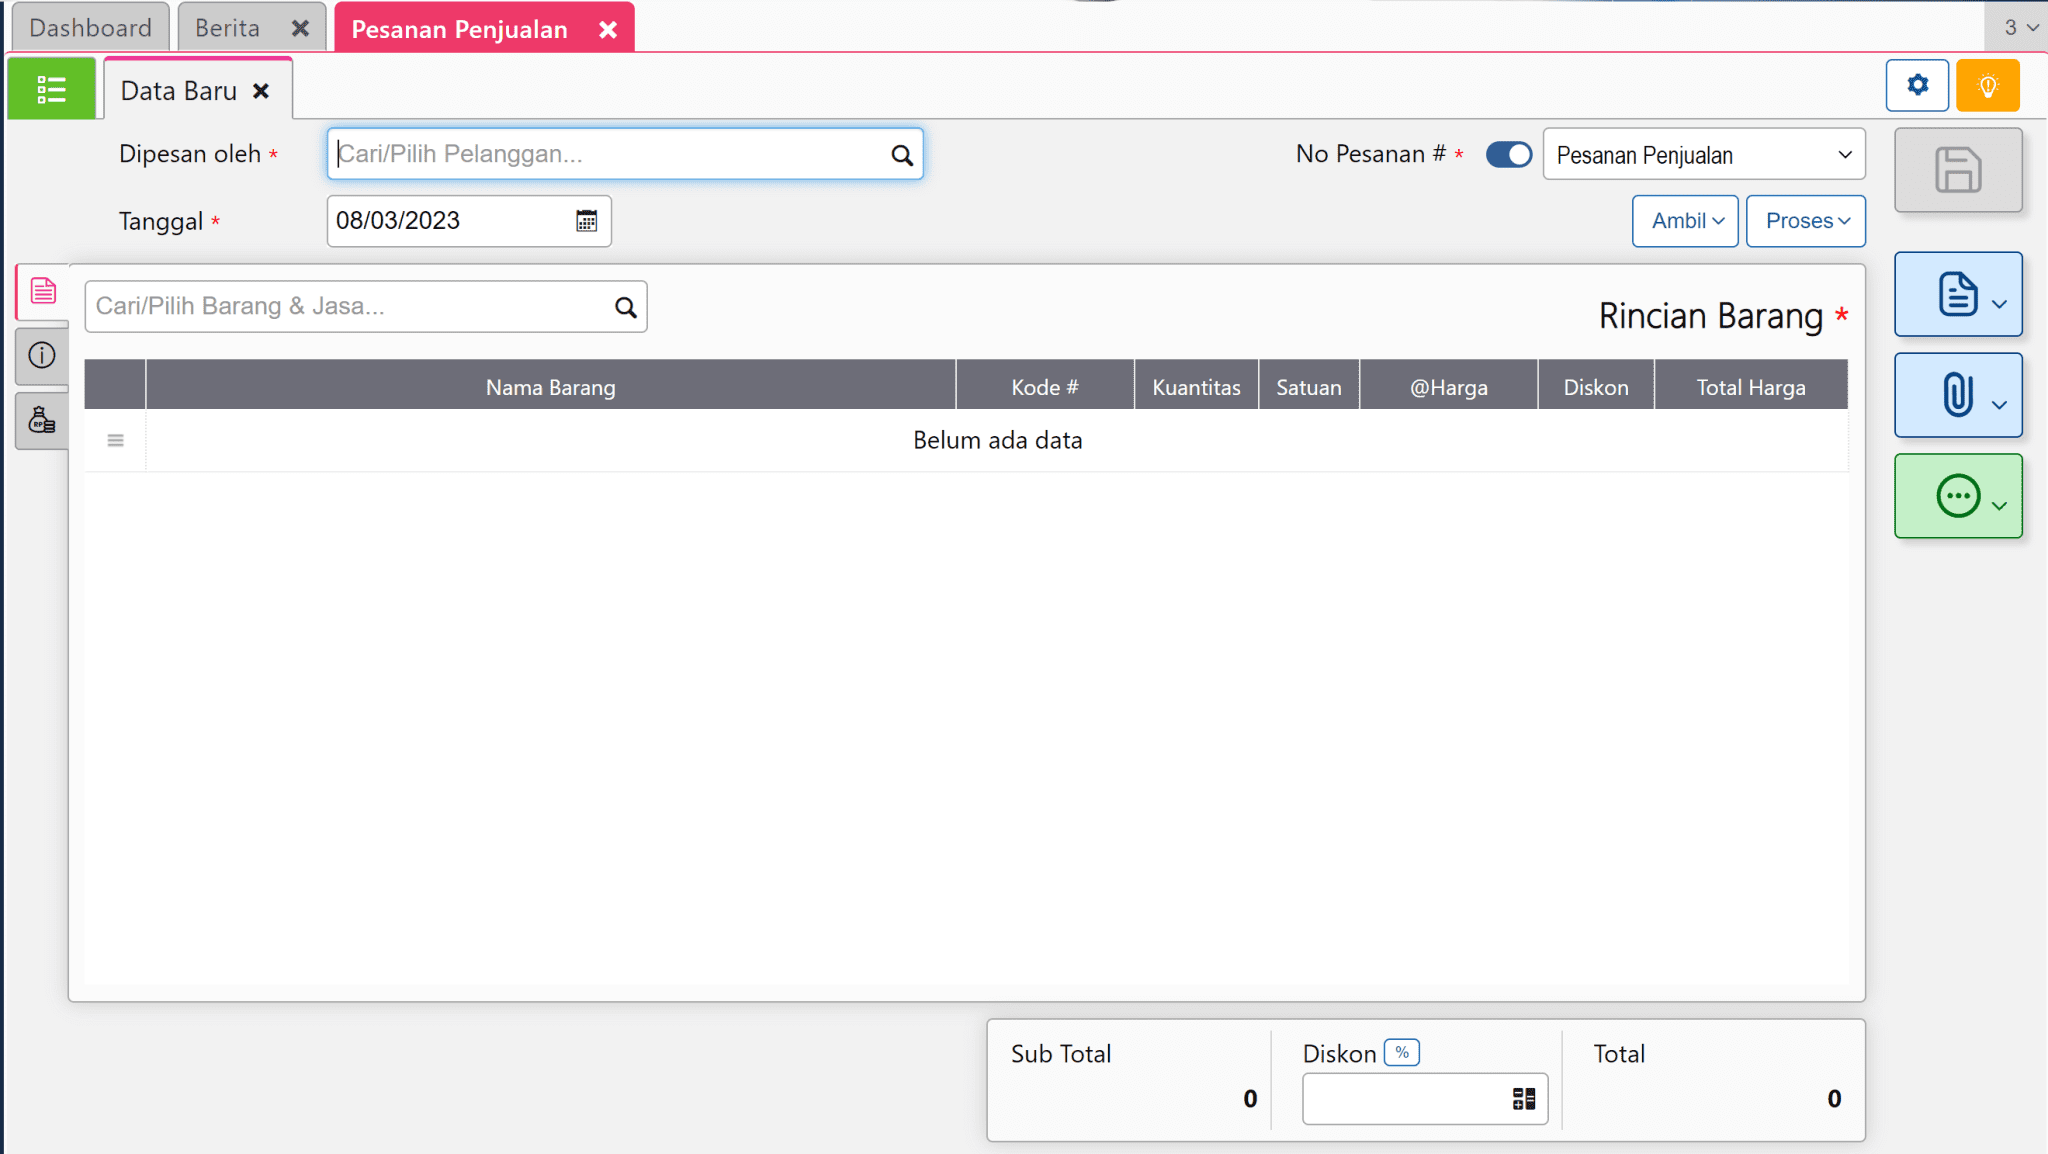Toggle the No Pesanan auto-number switch

[1508, 155]
